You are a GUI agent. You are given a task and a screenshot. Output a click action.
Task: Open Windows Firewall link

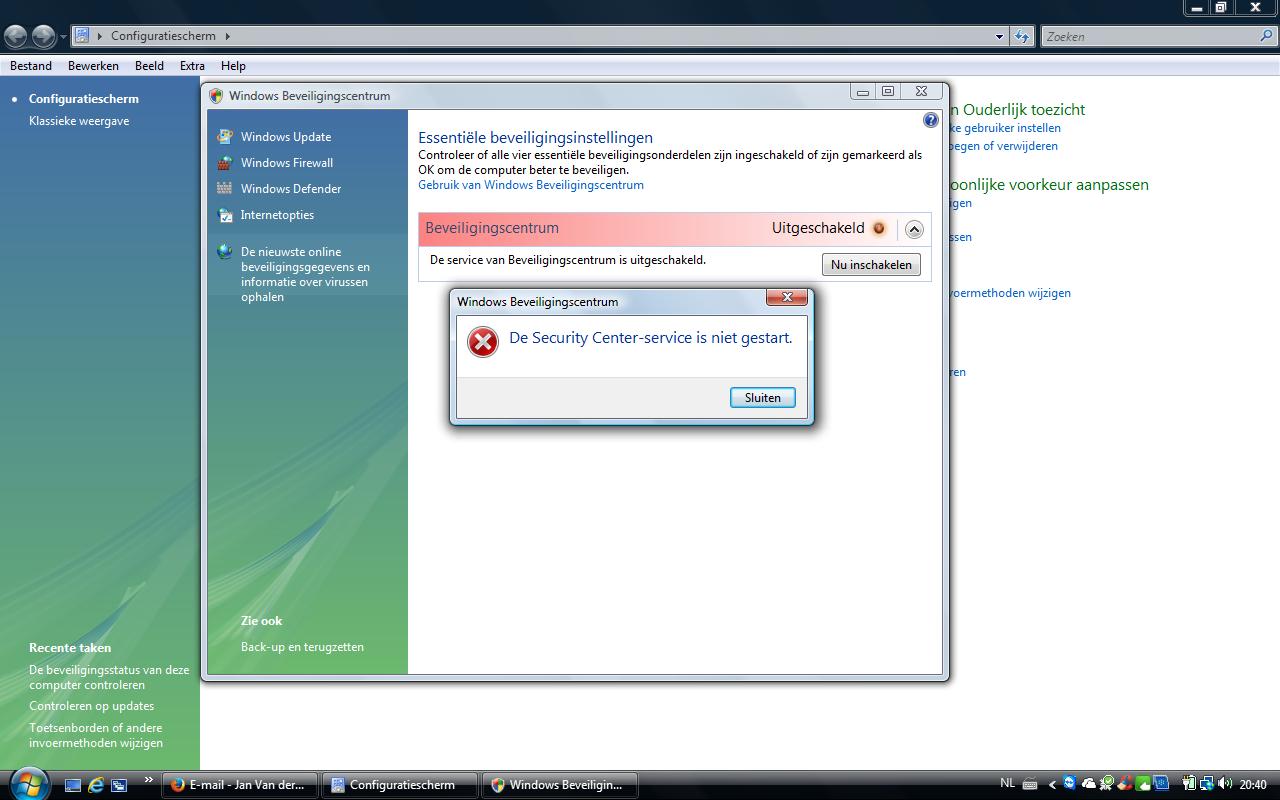click(286, 163)
